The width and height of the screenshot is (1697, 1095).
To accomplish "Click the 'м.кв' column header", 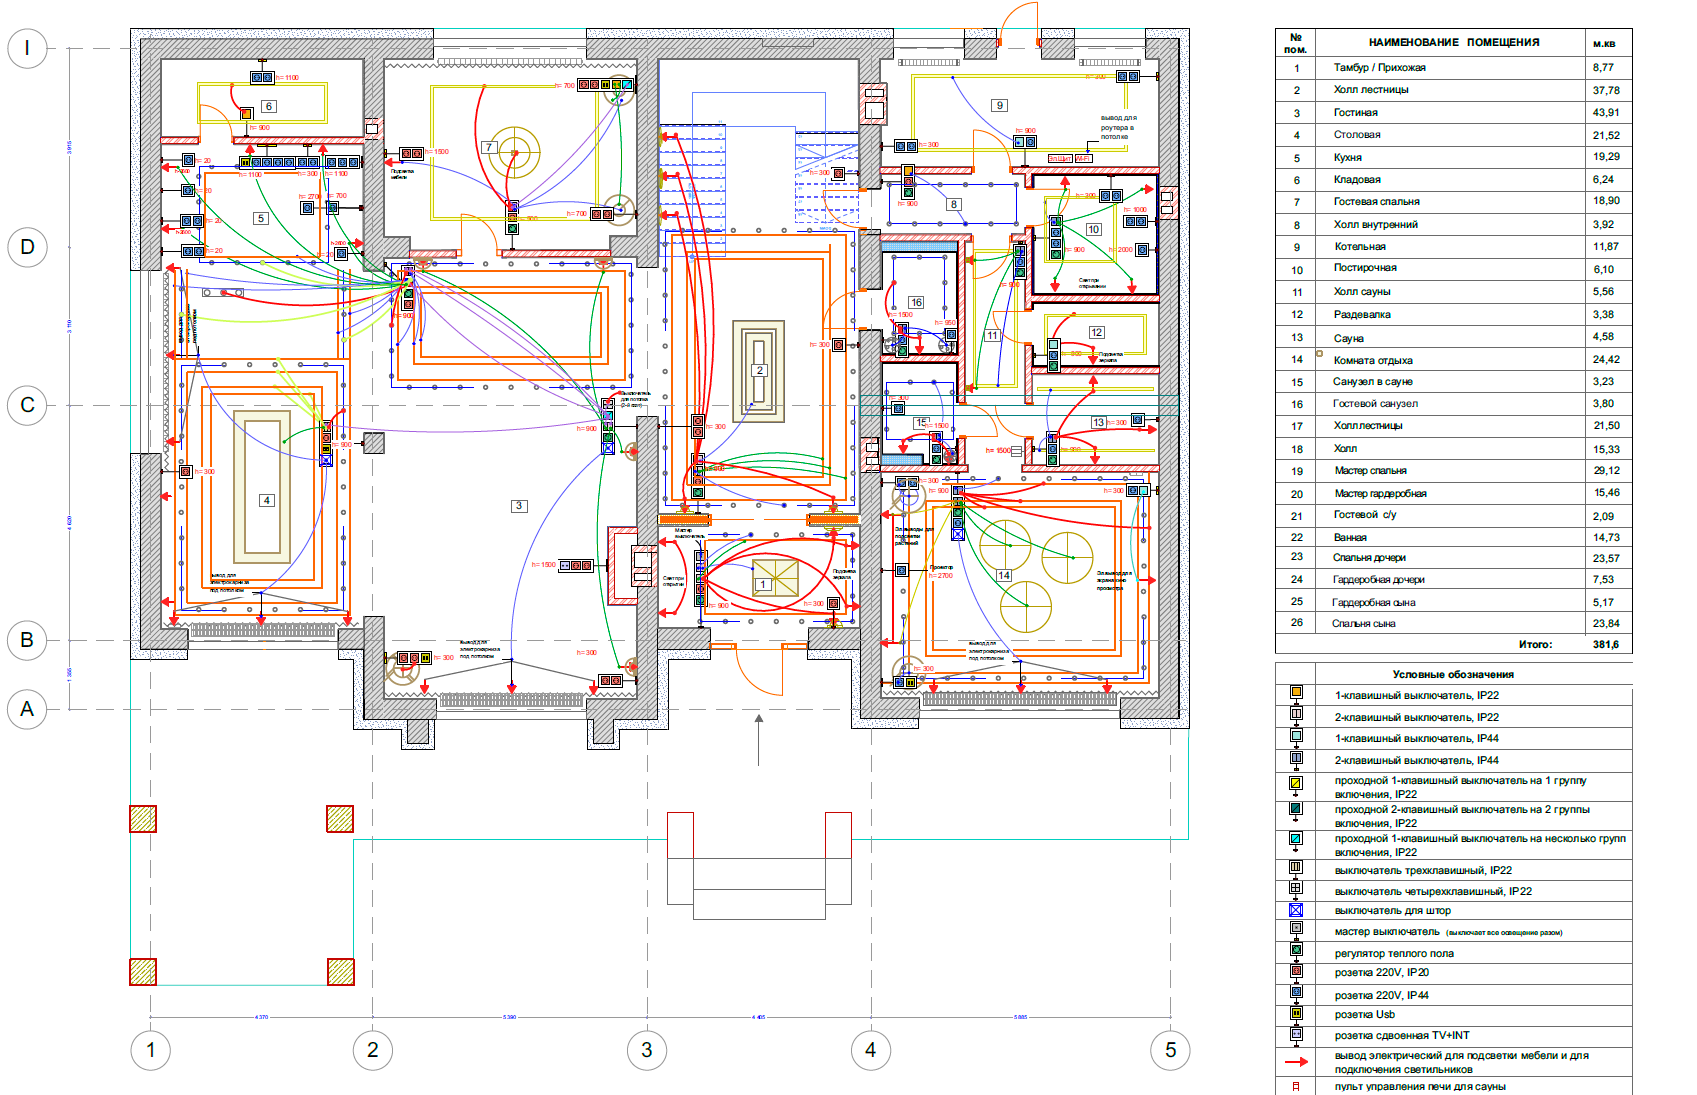I will [1604, 43].
